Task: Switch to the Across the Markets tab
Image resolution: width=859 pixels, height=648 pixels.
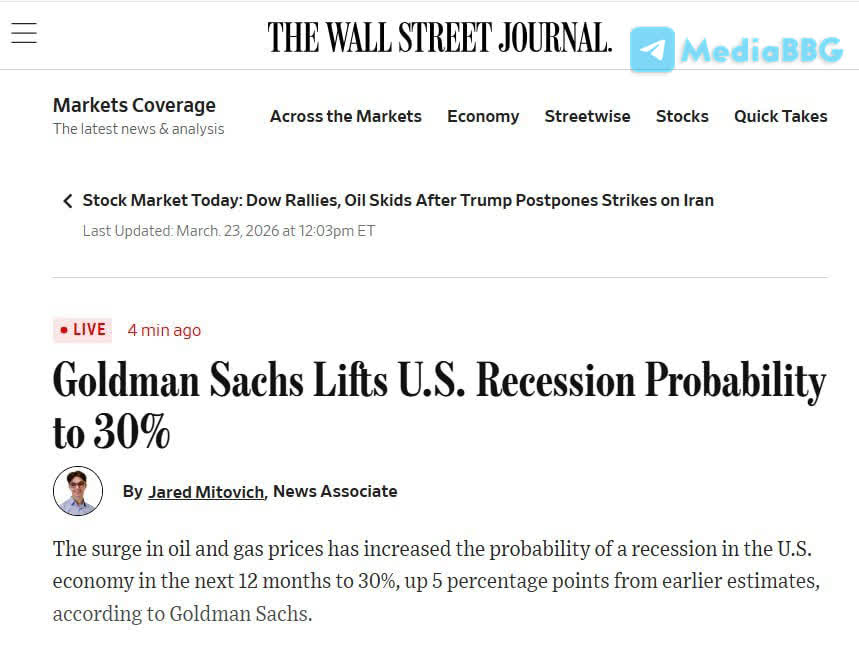Action: point(345,116)
